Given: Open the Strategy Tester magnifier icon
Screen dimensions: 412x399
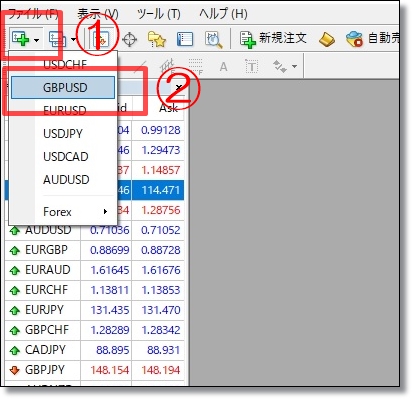Looking at the screenshot, I should coord(213,40).
